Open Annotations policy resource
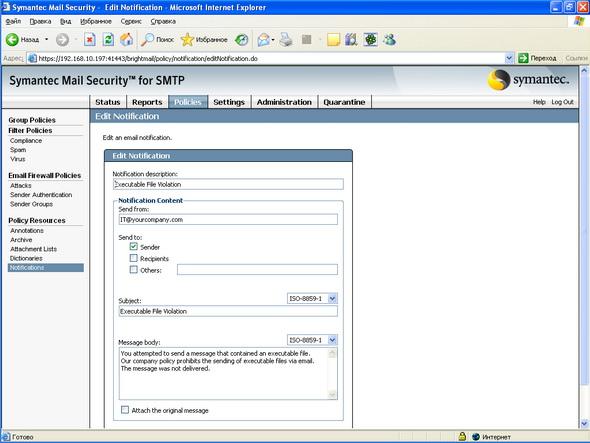The image size is (590, 443). (27, 230)
